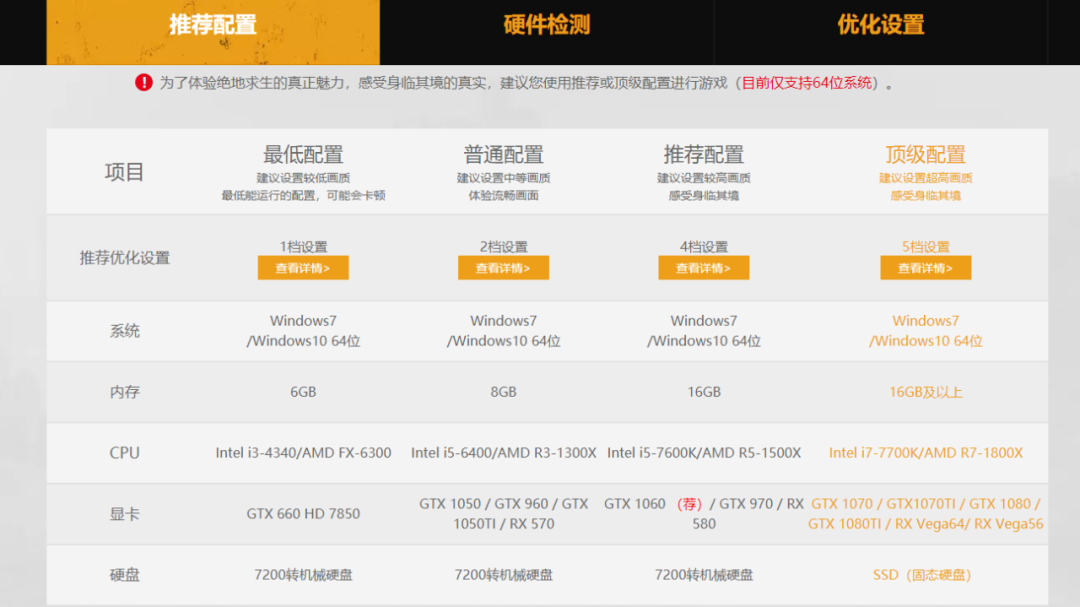Click Intel i5-6400/AMD R3-1300X cell

[503, 453]
